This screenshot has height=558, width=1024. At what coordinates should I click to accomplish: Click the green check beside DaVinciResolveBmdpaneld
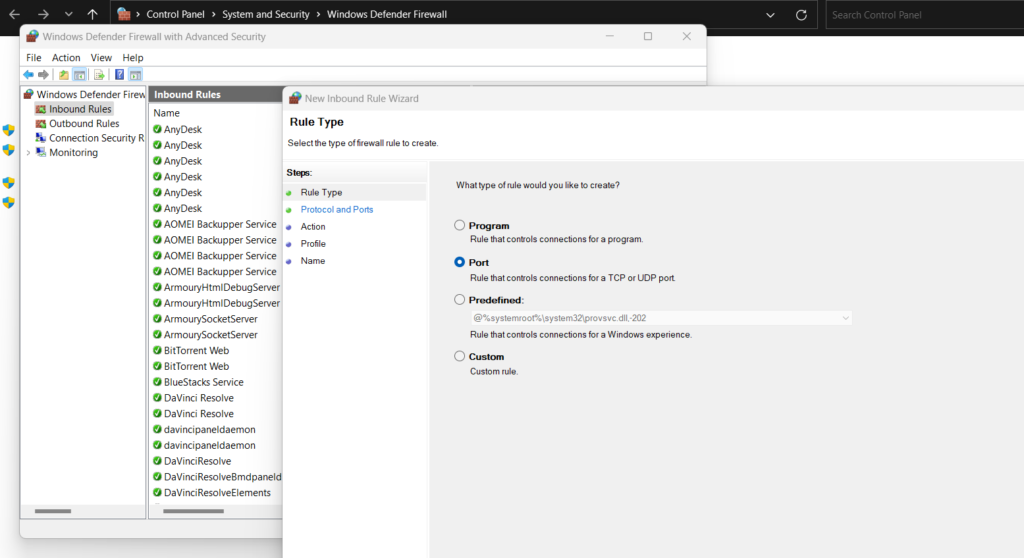[x=157, y=476]
